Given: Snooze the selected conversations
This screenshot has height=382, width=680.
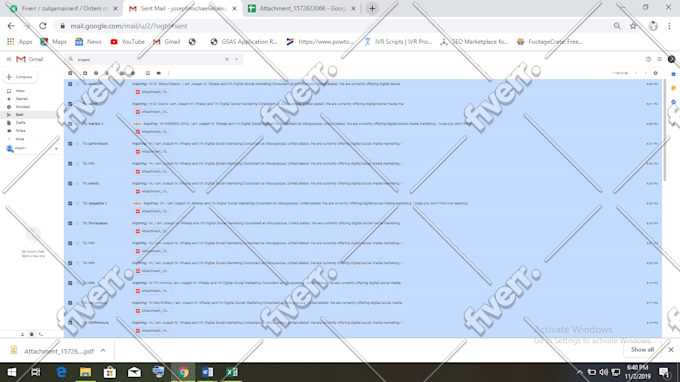Looking at the screenshot, I should (x=133, y=73).
